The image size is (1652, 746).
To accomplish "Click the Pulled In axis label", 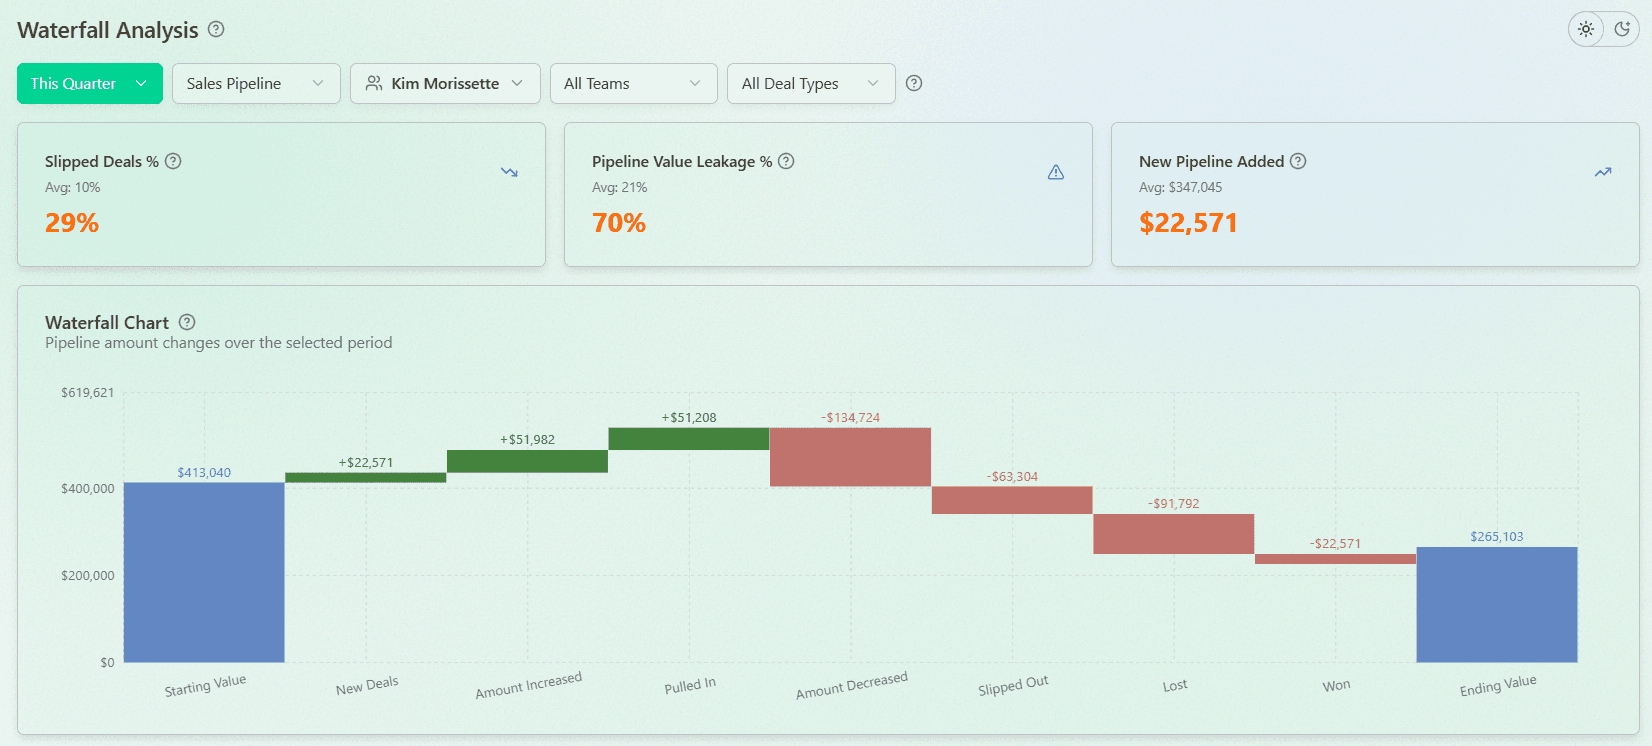I will click(x=690, y=686).
